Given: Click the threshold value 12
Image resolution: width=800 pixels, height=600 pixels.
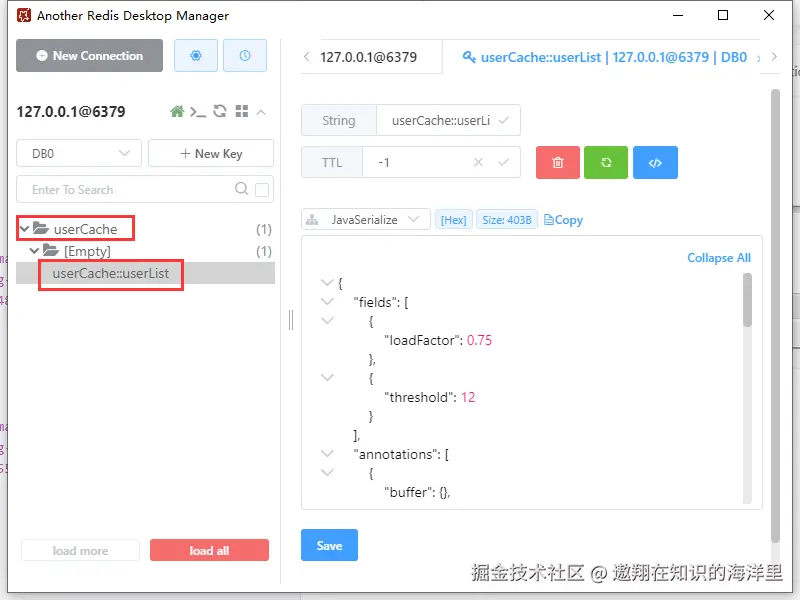Looking at the screenshot, I should pyautogui.click(x=468, y=397).
